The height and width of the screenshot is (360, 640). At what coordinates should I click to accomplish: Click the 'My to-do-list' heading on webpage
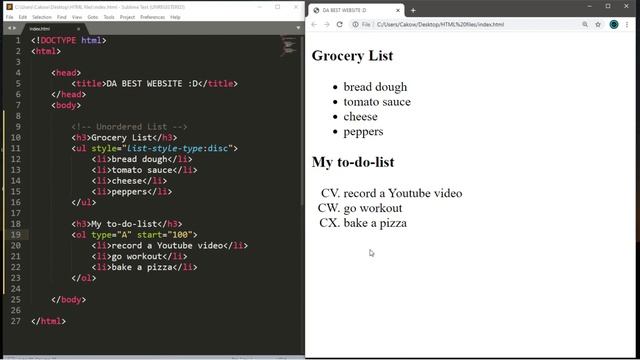[x=353, y=162]
